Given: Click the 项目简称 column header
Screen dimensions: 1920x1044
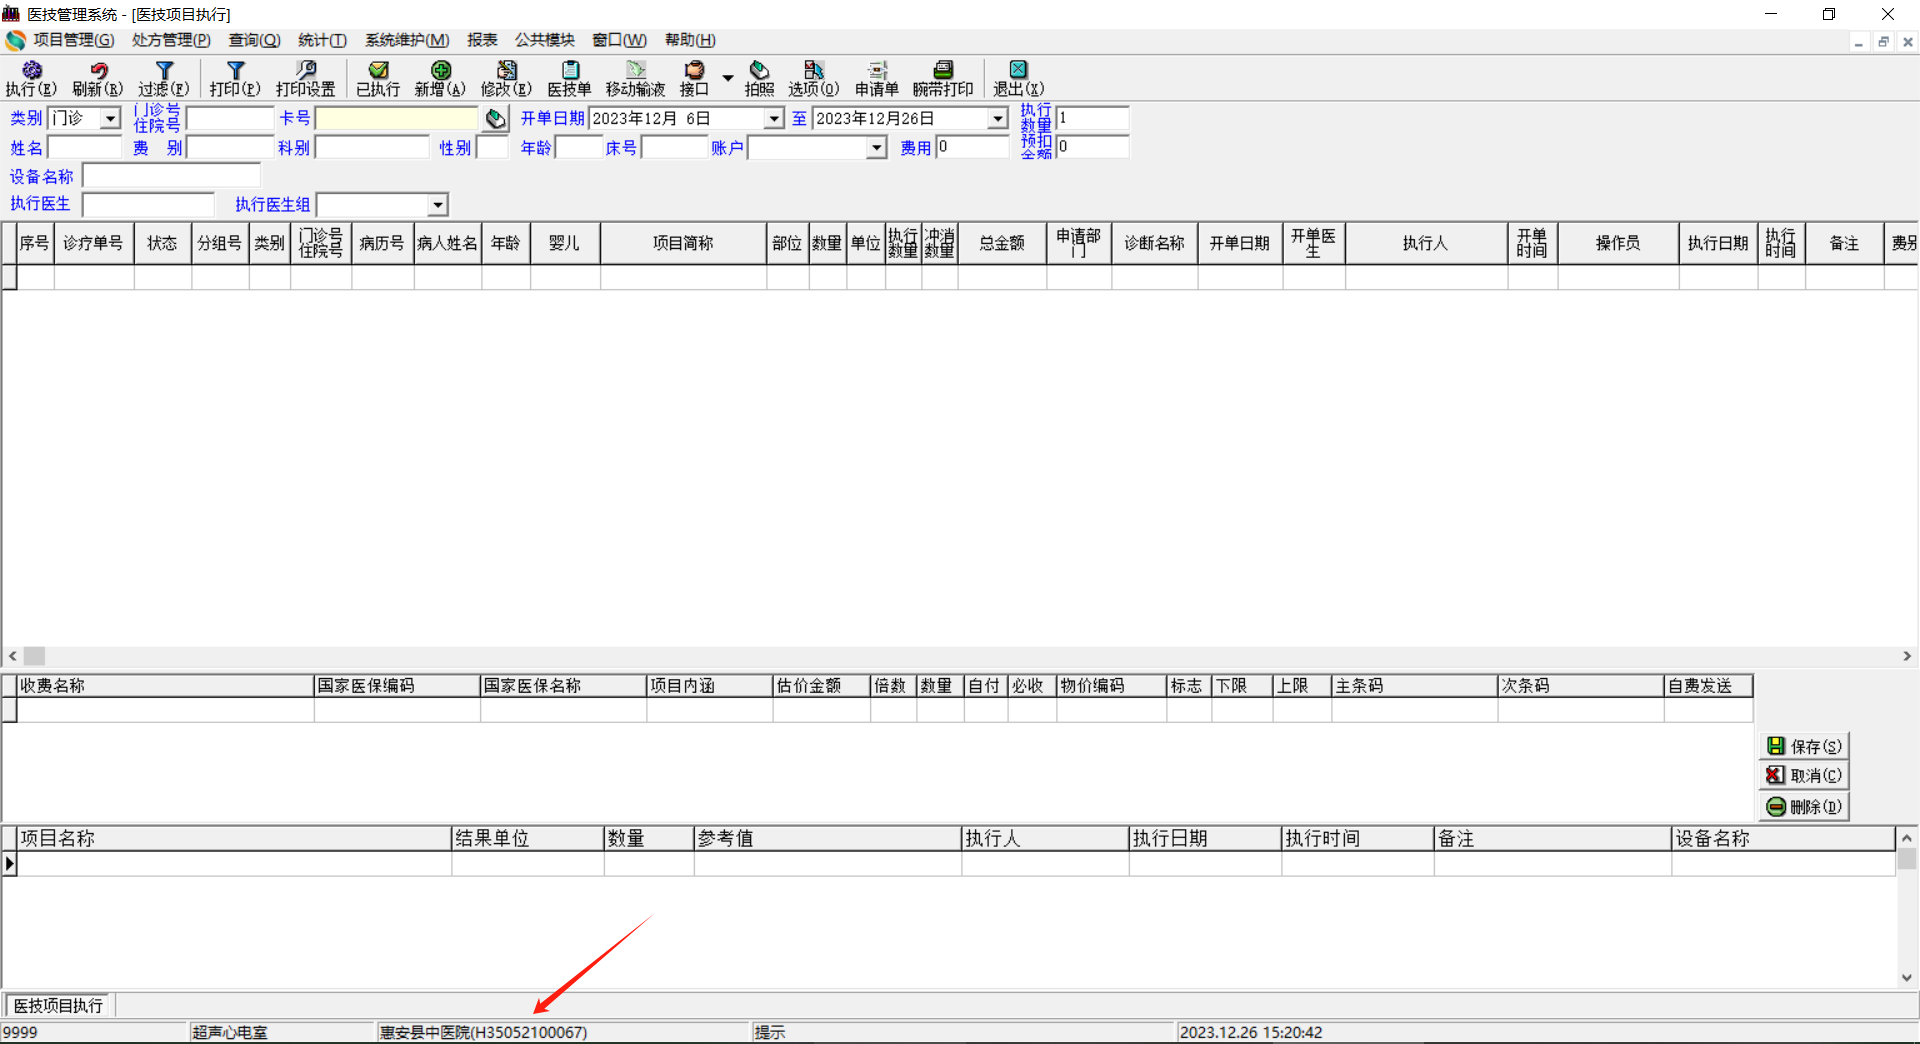Looking at the screenshot, I should click(683, 243).
